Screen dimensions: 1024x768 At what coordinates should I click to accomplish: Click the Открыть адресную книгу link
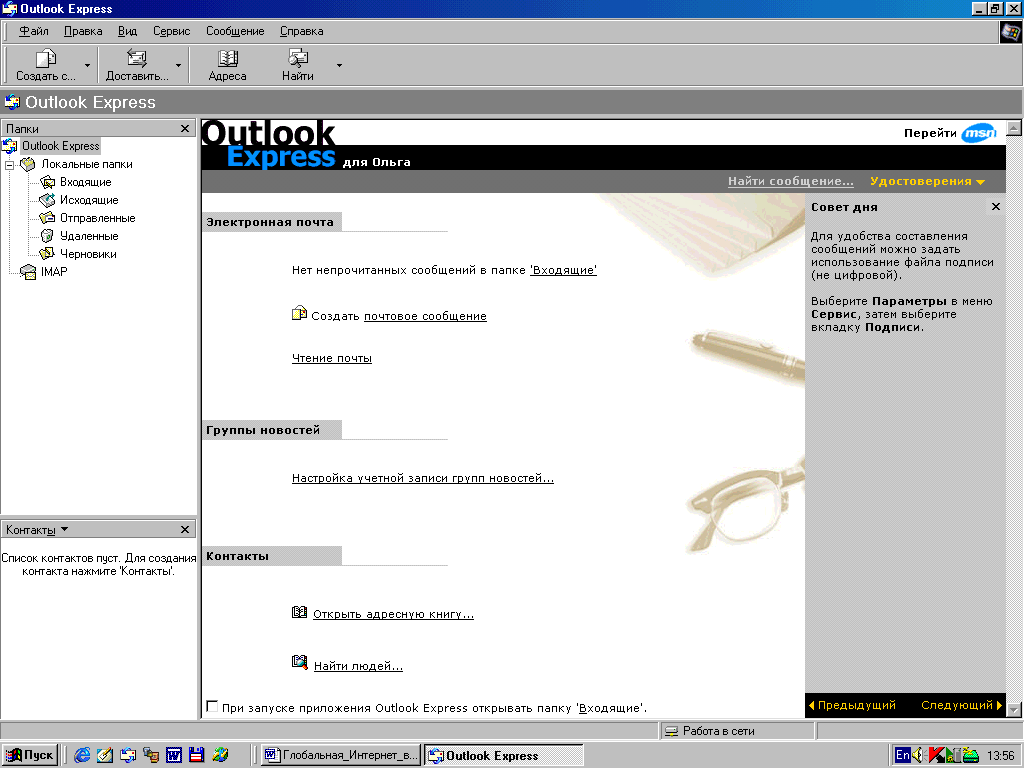coord(393,614)
